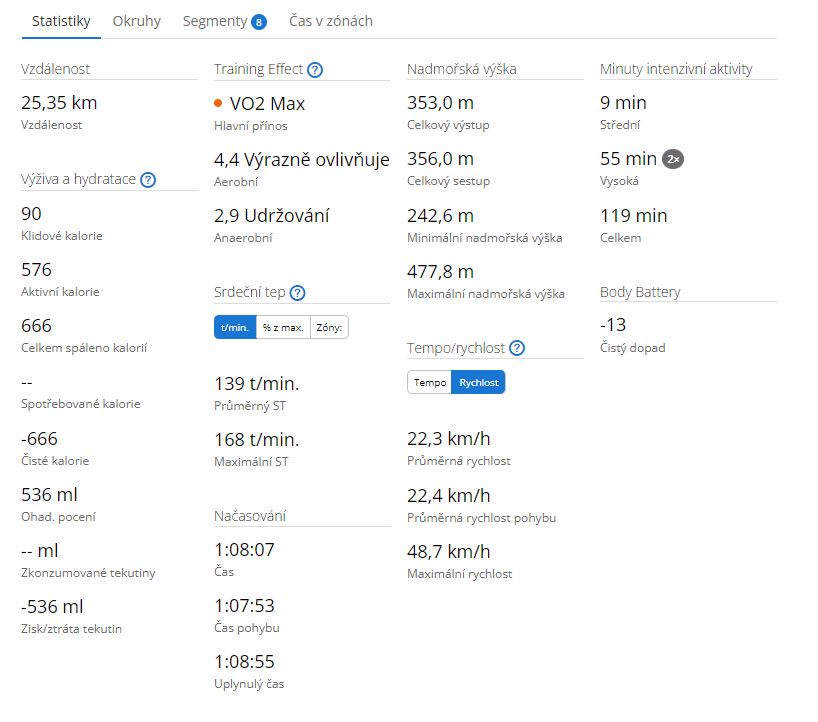Select the Zóny heart rate view

click(x=329, y=327)
